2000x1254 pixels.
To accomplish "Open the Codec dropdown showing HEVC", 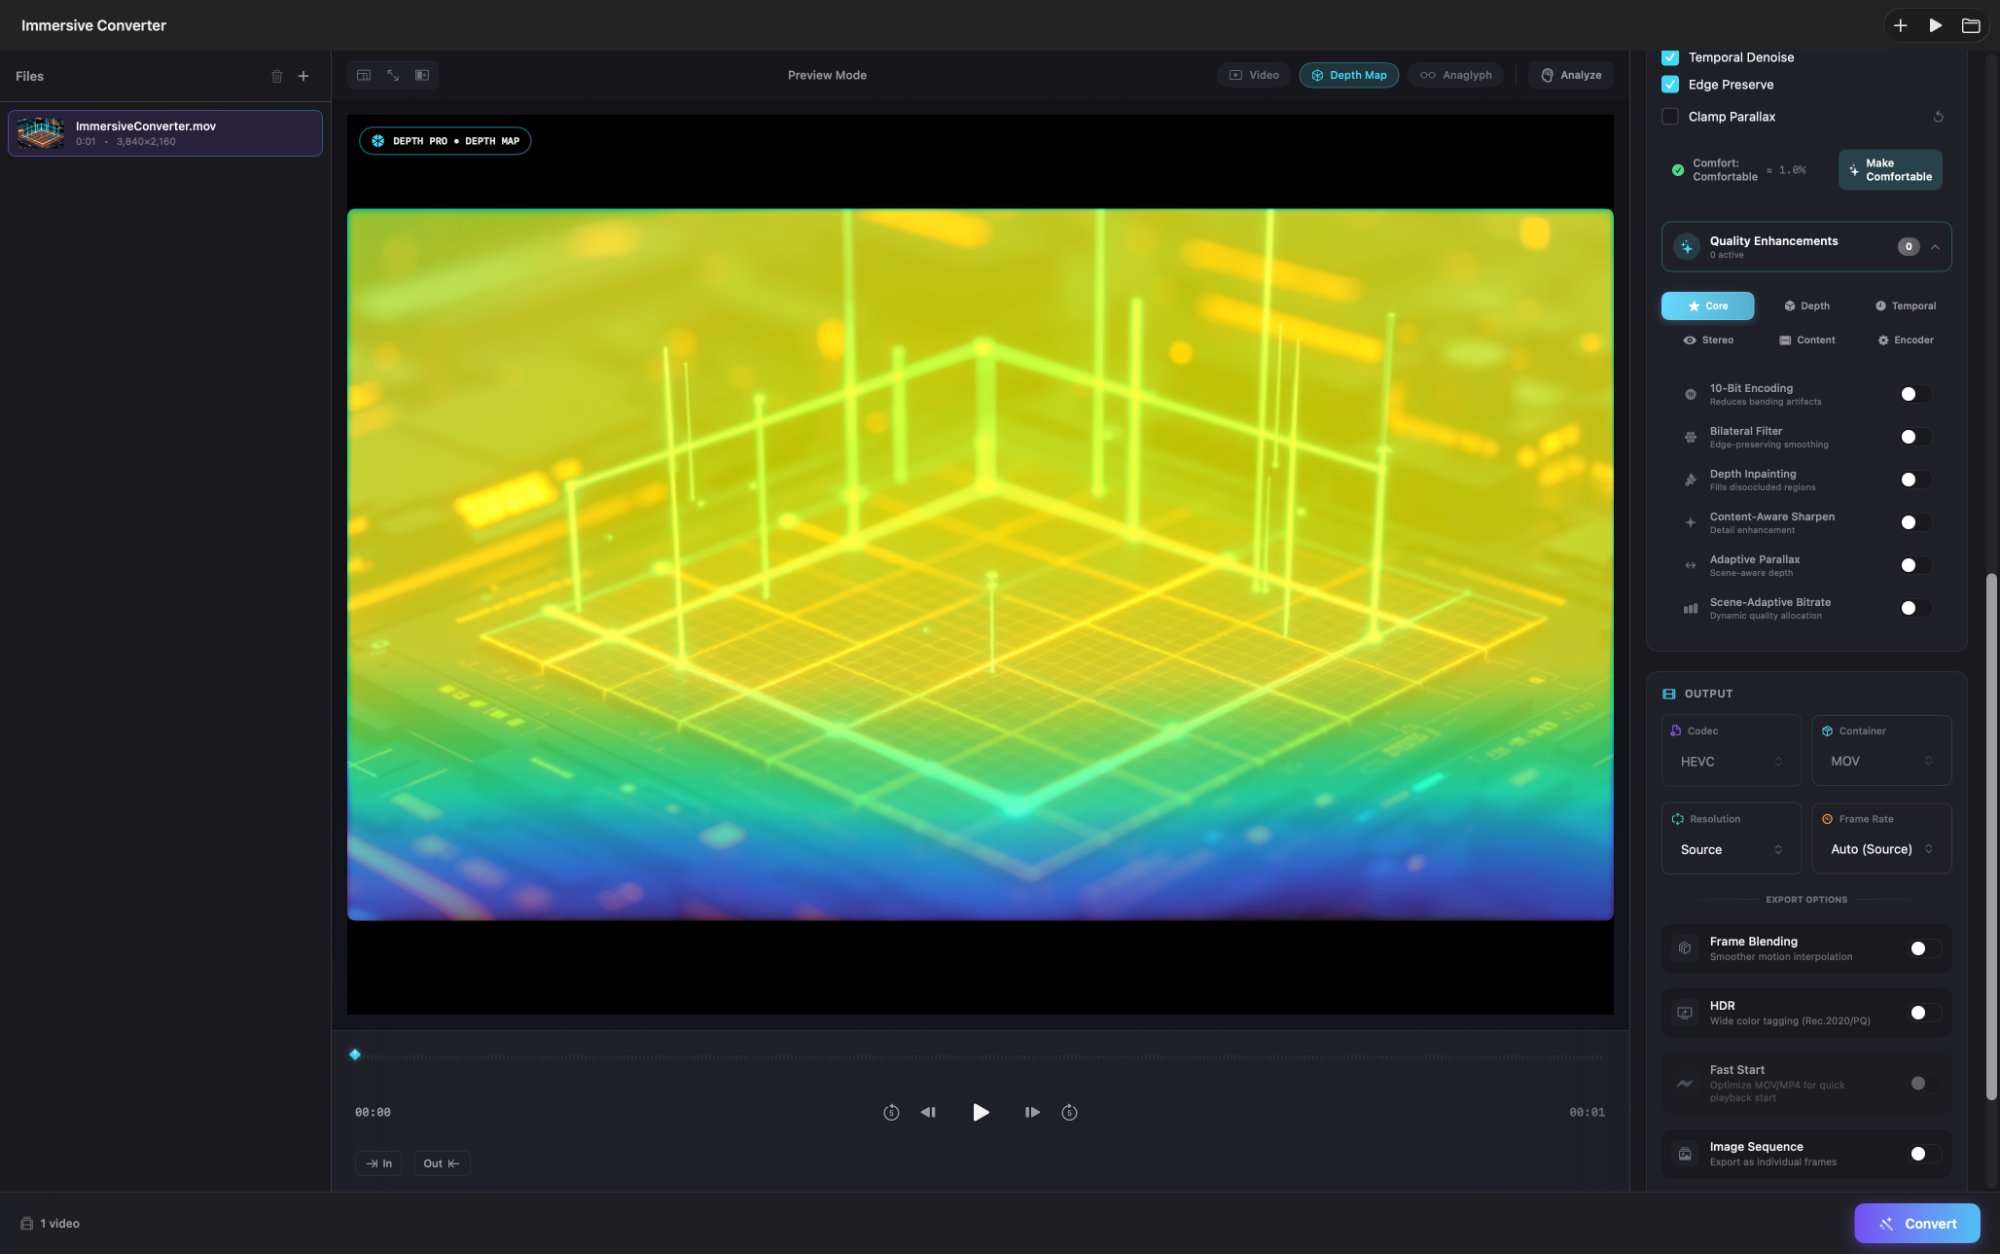I will pyautogui.click(x=1731, y=761).
